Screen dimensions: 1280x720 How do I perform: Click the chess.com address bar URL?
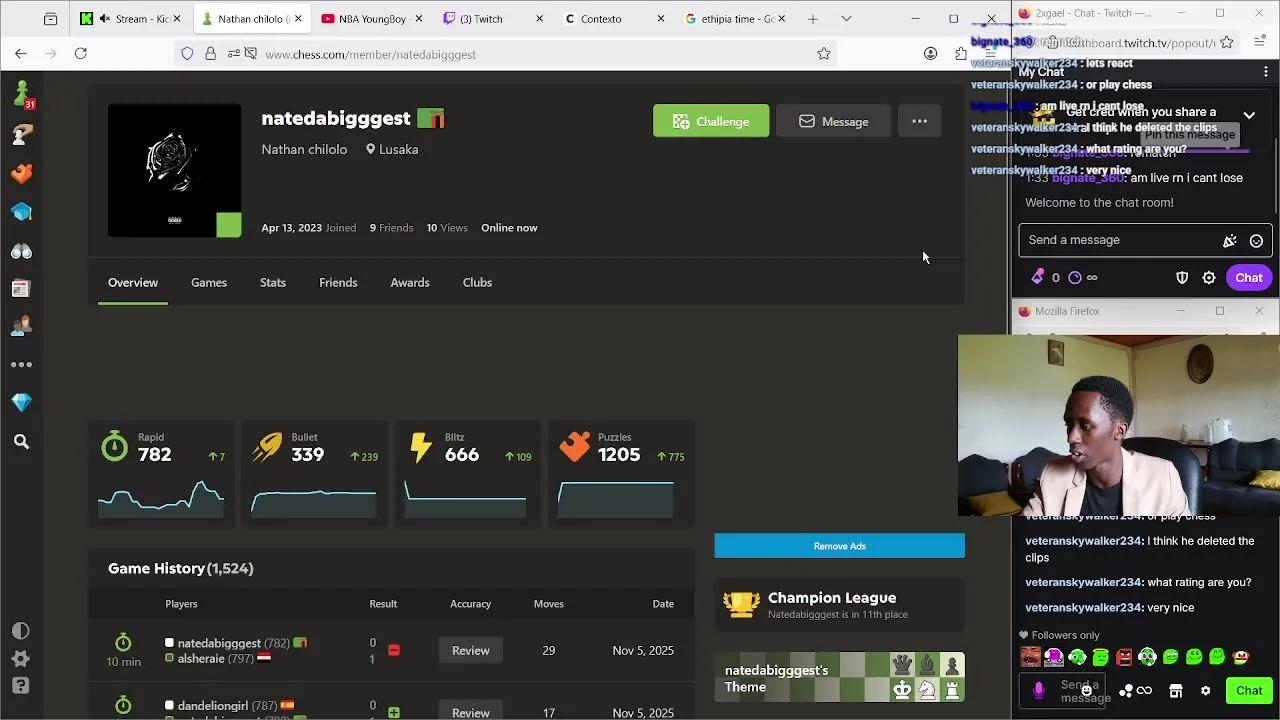[x=370, y=54]
